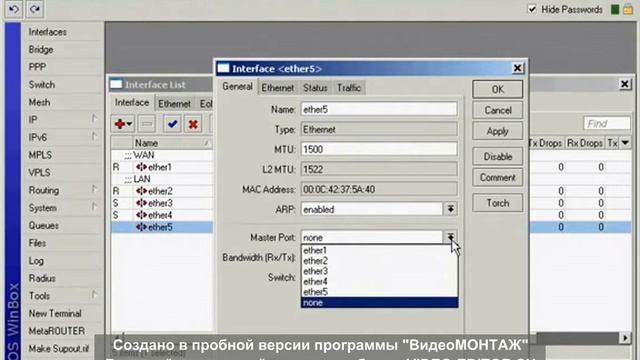
Task: Click Make Supout.rif in sidebar
Action: click(59, 349)
